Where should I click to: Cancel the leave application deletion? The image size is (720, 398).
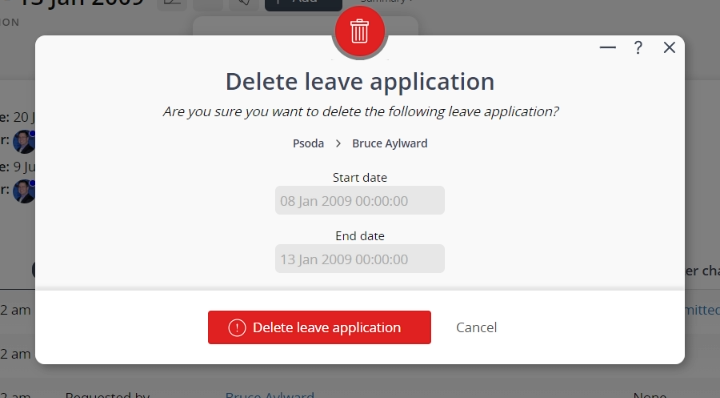(476, 327)
